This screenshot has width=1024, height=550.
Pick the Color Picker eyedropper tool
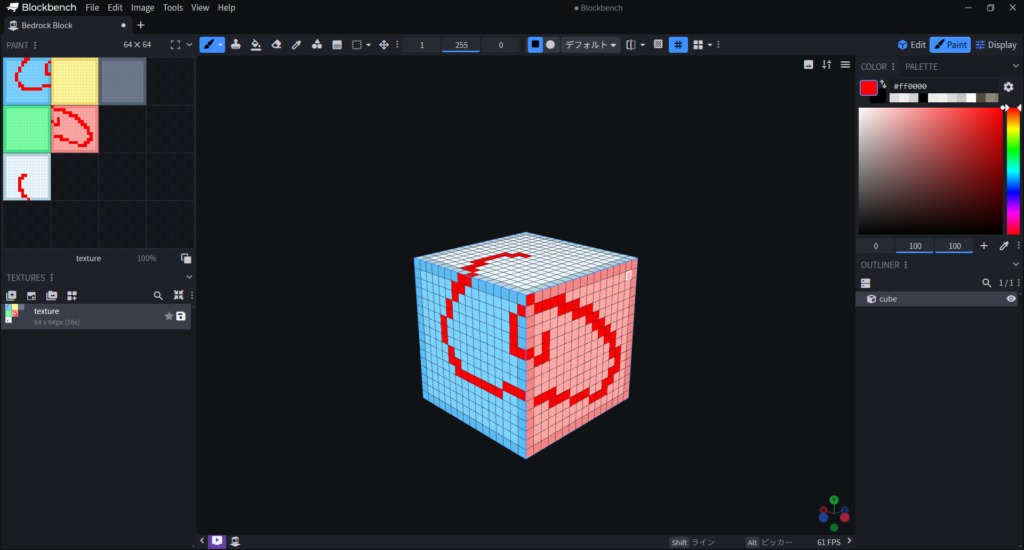point(296,45)
